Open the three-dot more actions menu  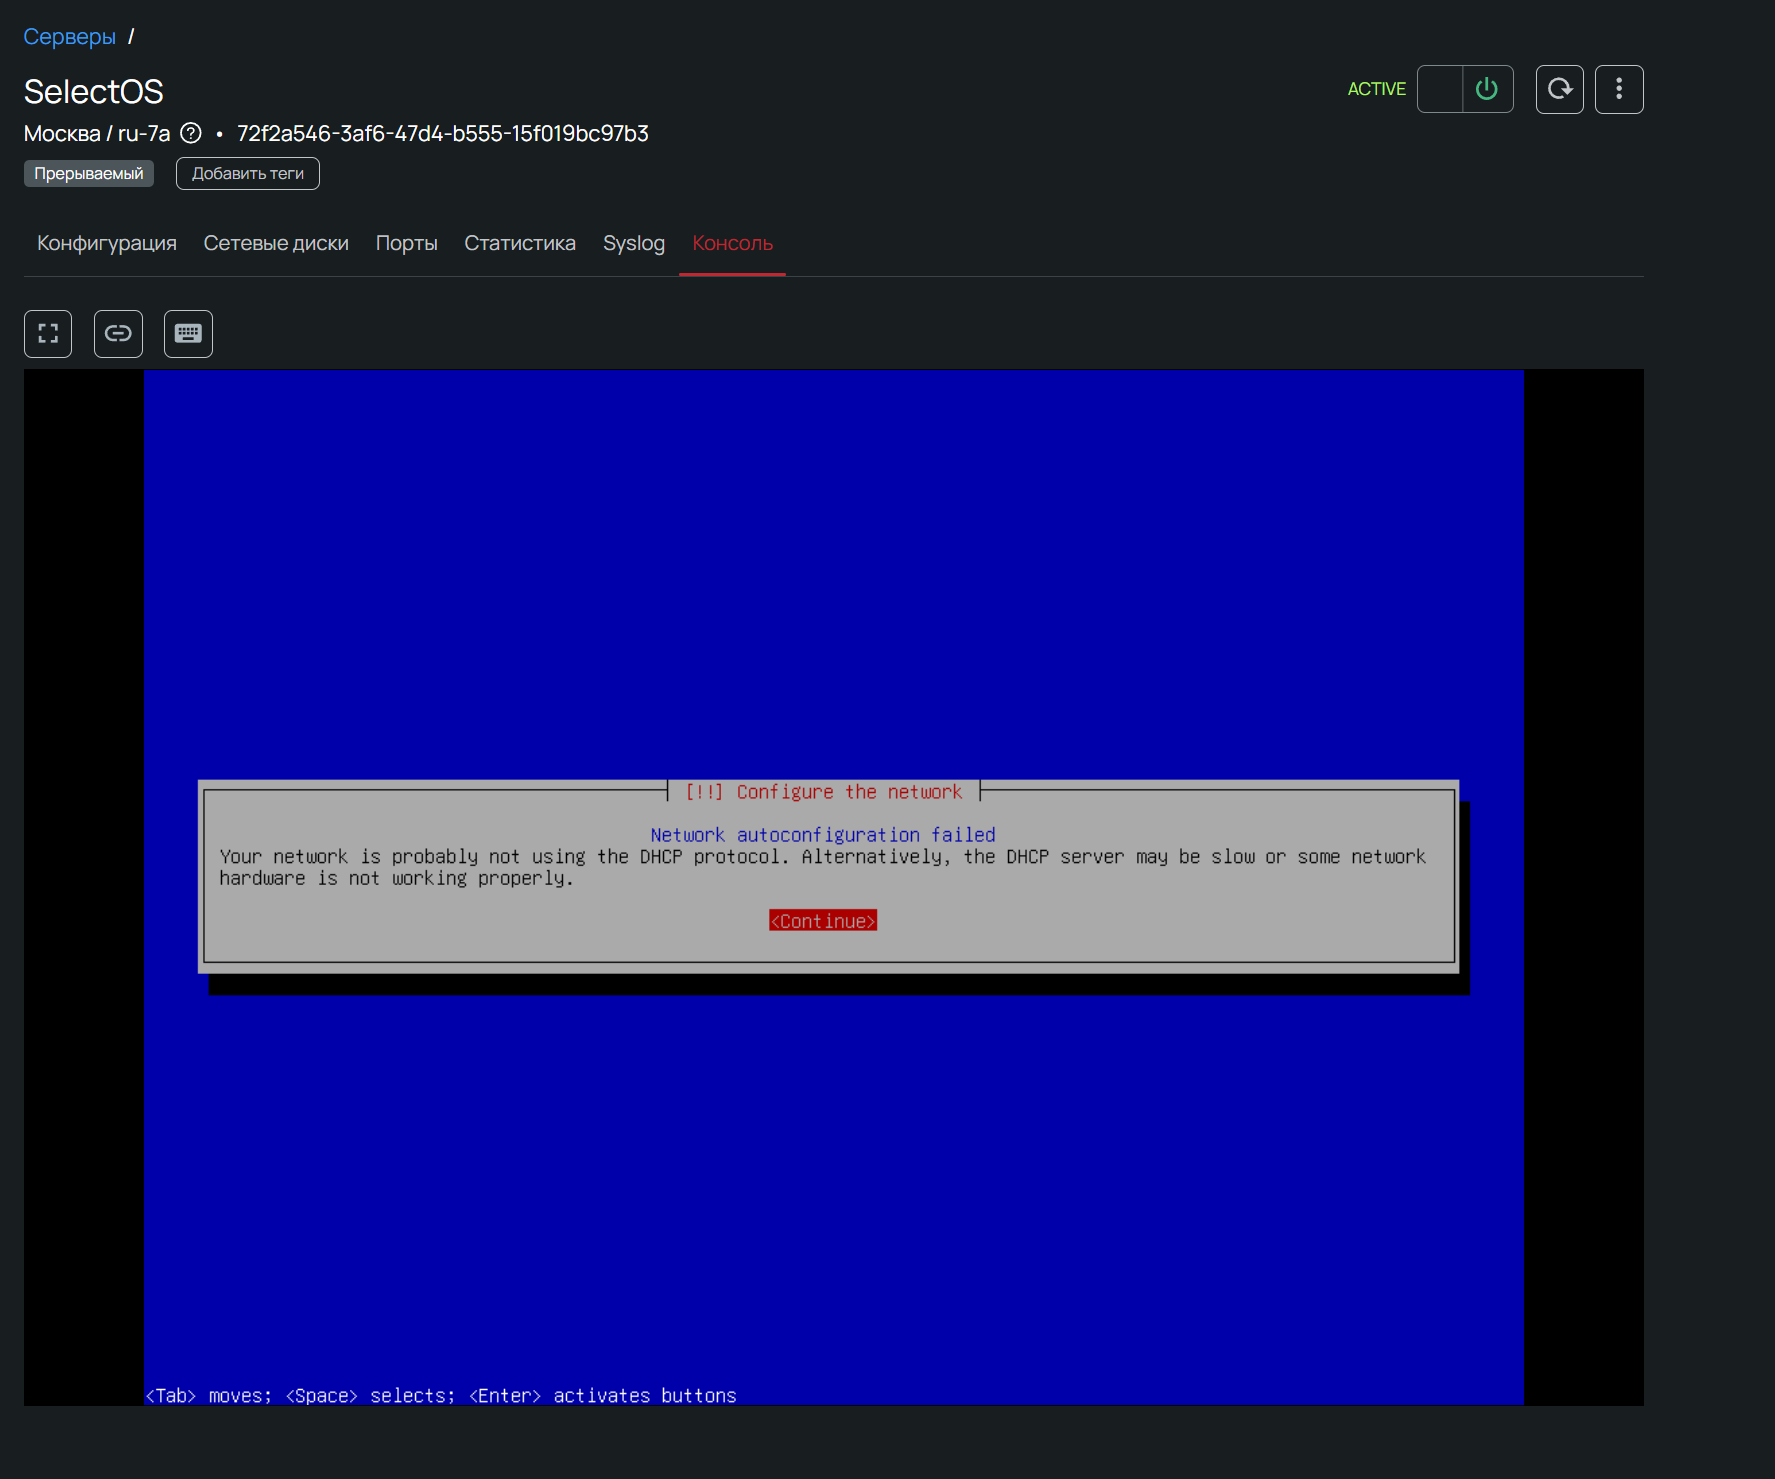[1618, 90]
